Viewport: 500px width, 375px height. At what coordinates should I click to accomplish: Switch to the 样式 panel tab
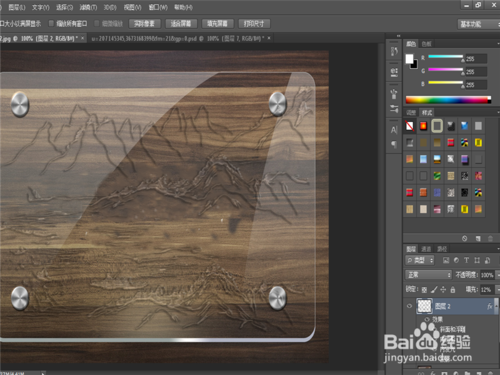427,112
